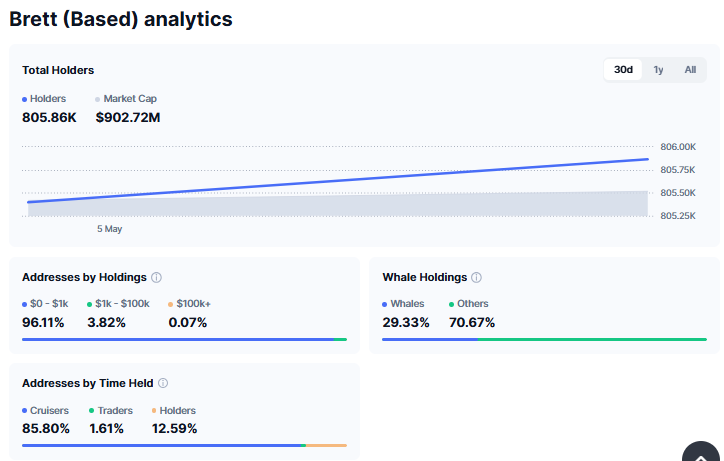Click the blue Cruisers segment of Time Held bar

click(x=161, y=445)
